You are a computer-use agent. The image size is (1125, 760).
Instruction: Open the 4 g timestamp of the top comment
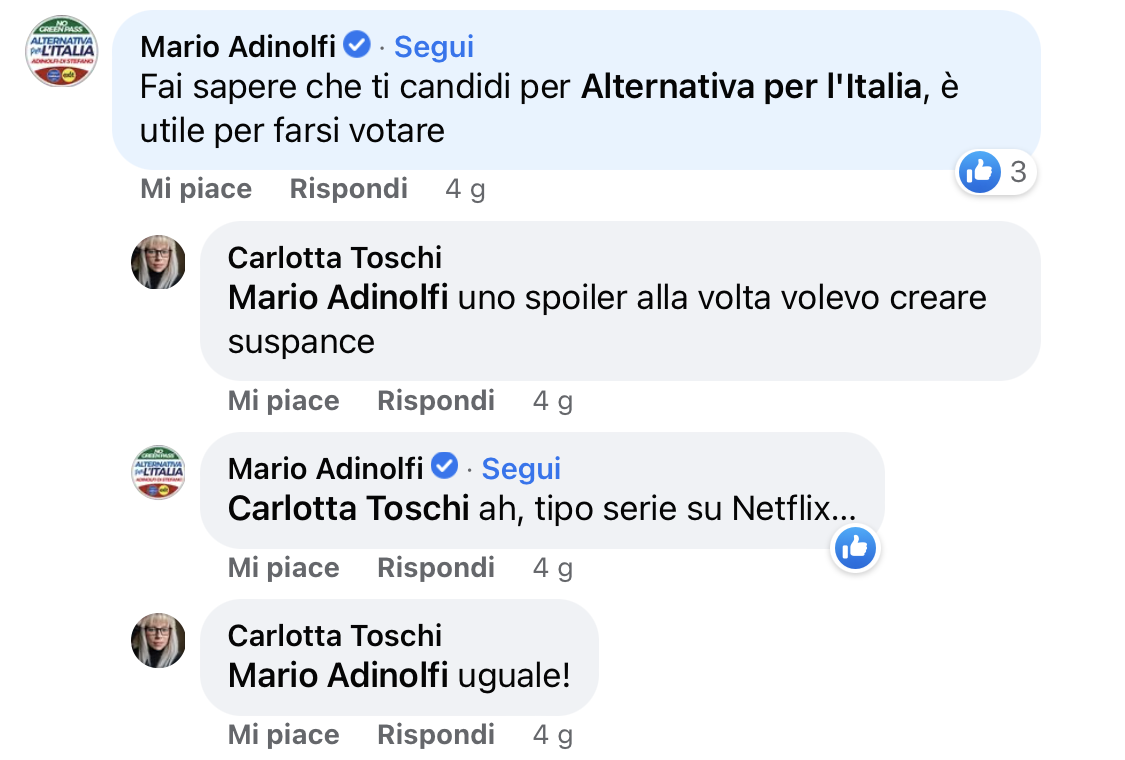point(465,189)
